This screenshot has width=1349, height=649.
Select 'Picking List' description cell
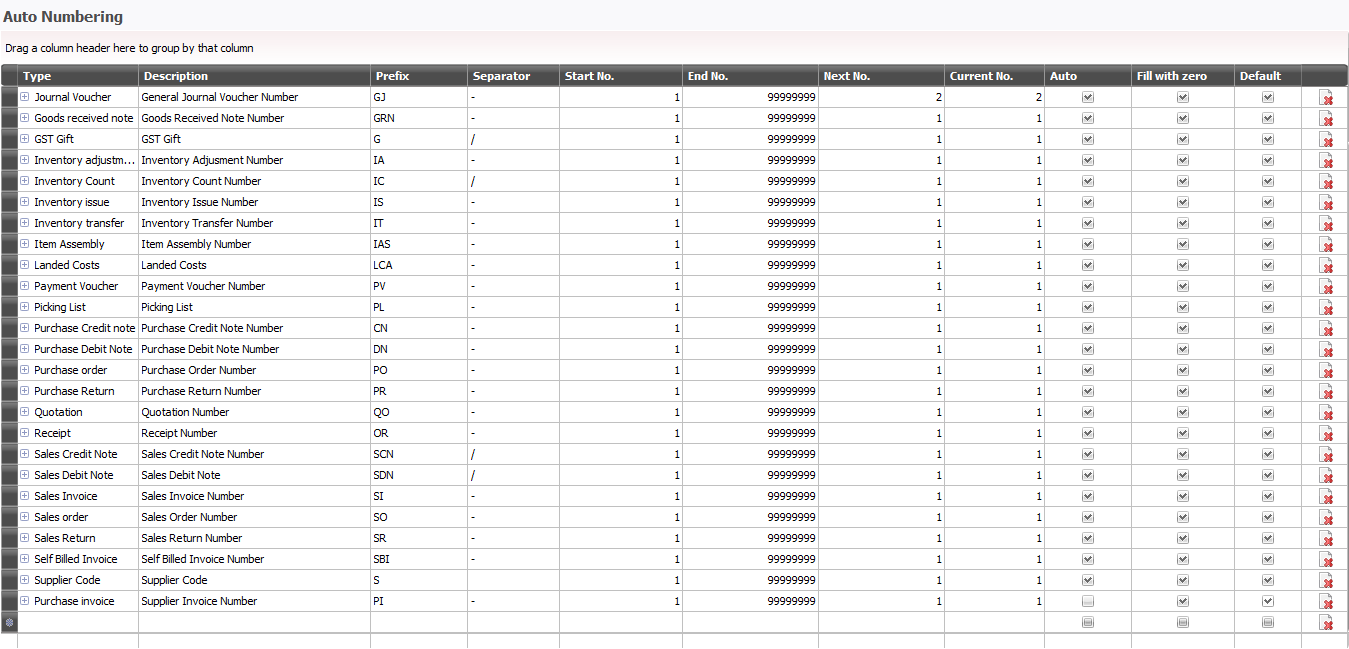pyautogui.click(x=254, y=307)
